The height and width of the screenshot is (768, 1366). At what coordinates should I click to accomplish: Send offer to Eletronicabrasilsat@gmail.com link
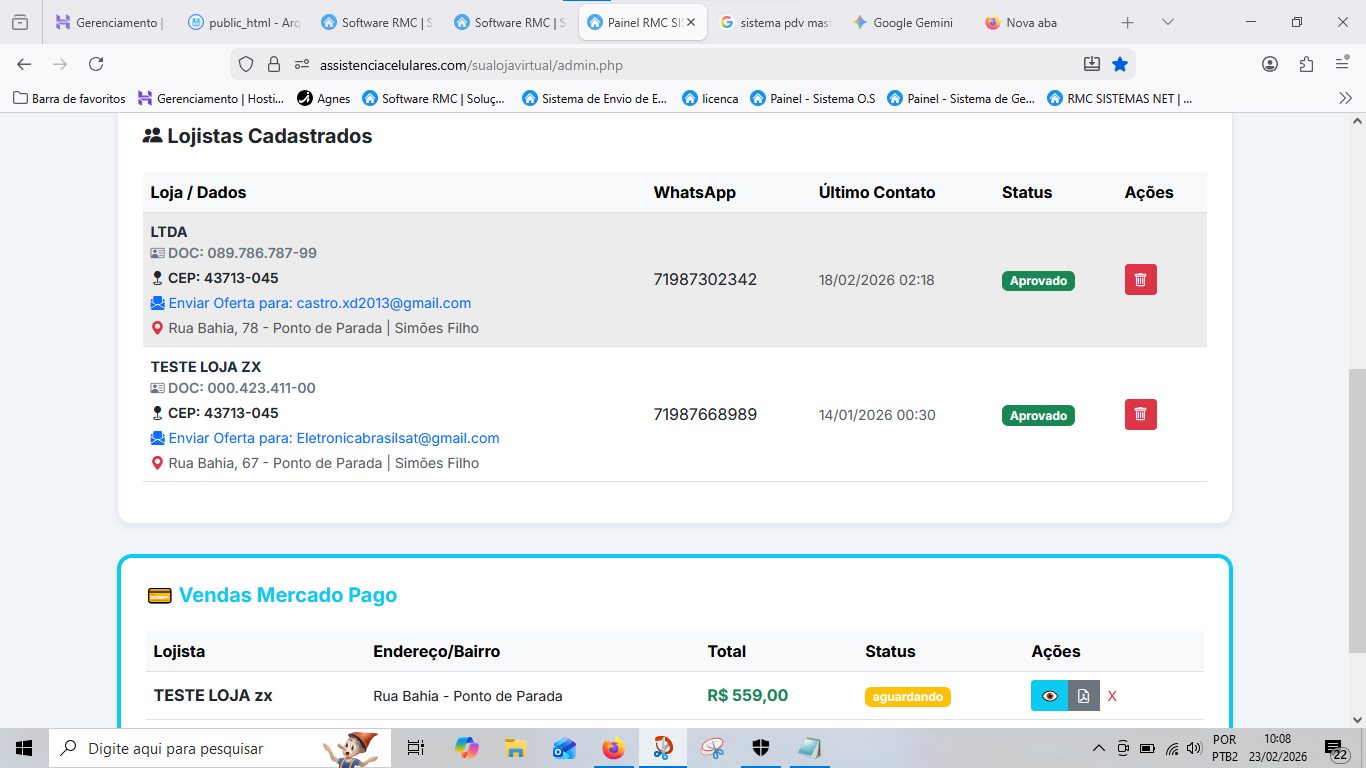pos(333,438)
